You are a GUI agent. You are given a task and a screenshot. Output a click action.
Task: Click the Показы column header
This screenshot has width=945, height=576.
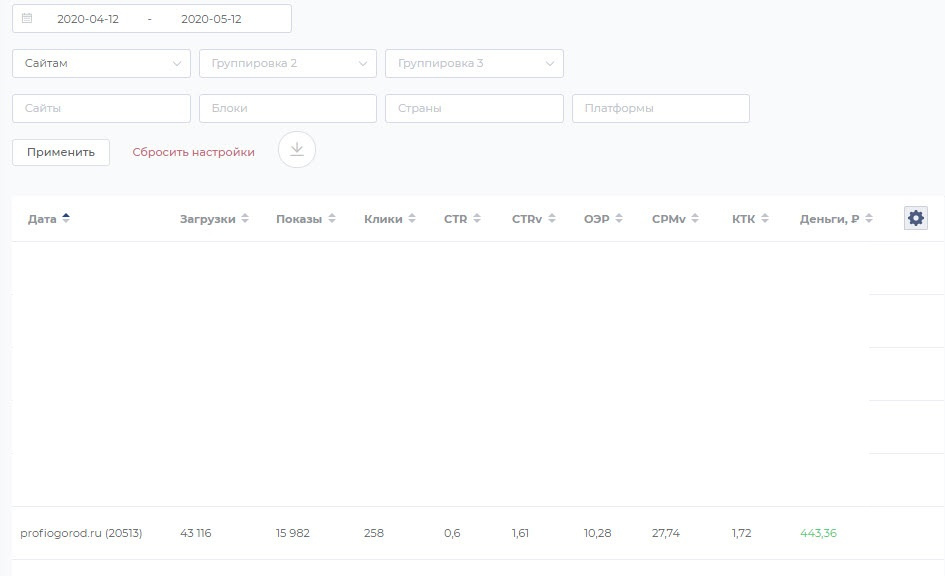pos(299,219)
